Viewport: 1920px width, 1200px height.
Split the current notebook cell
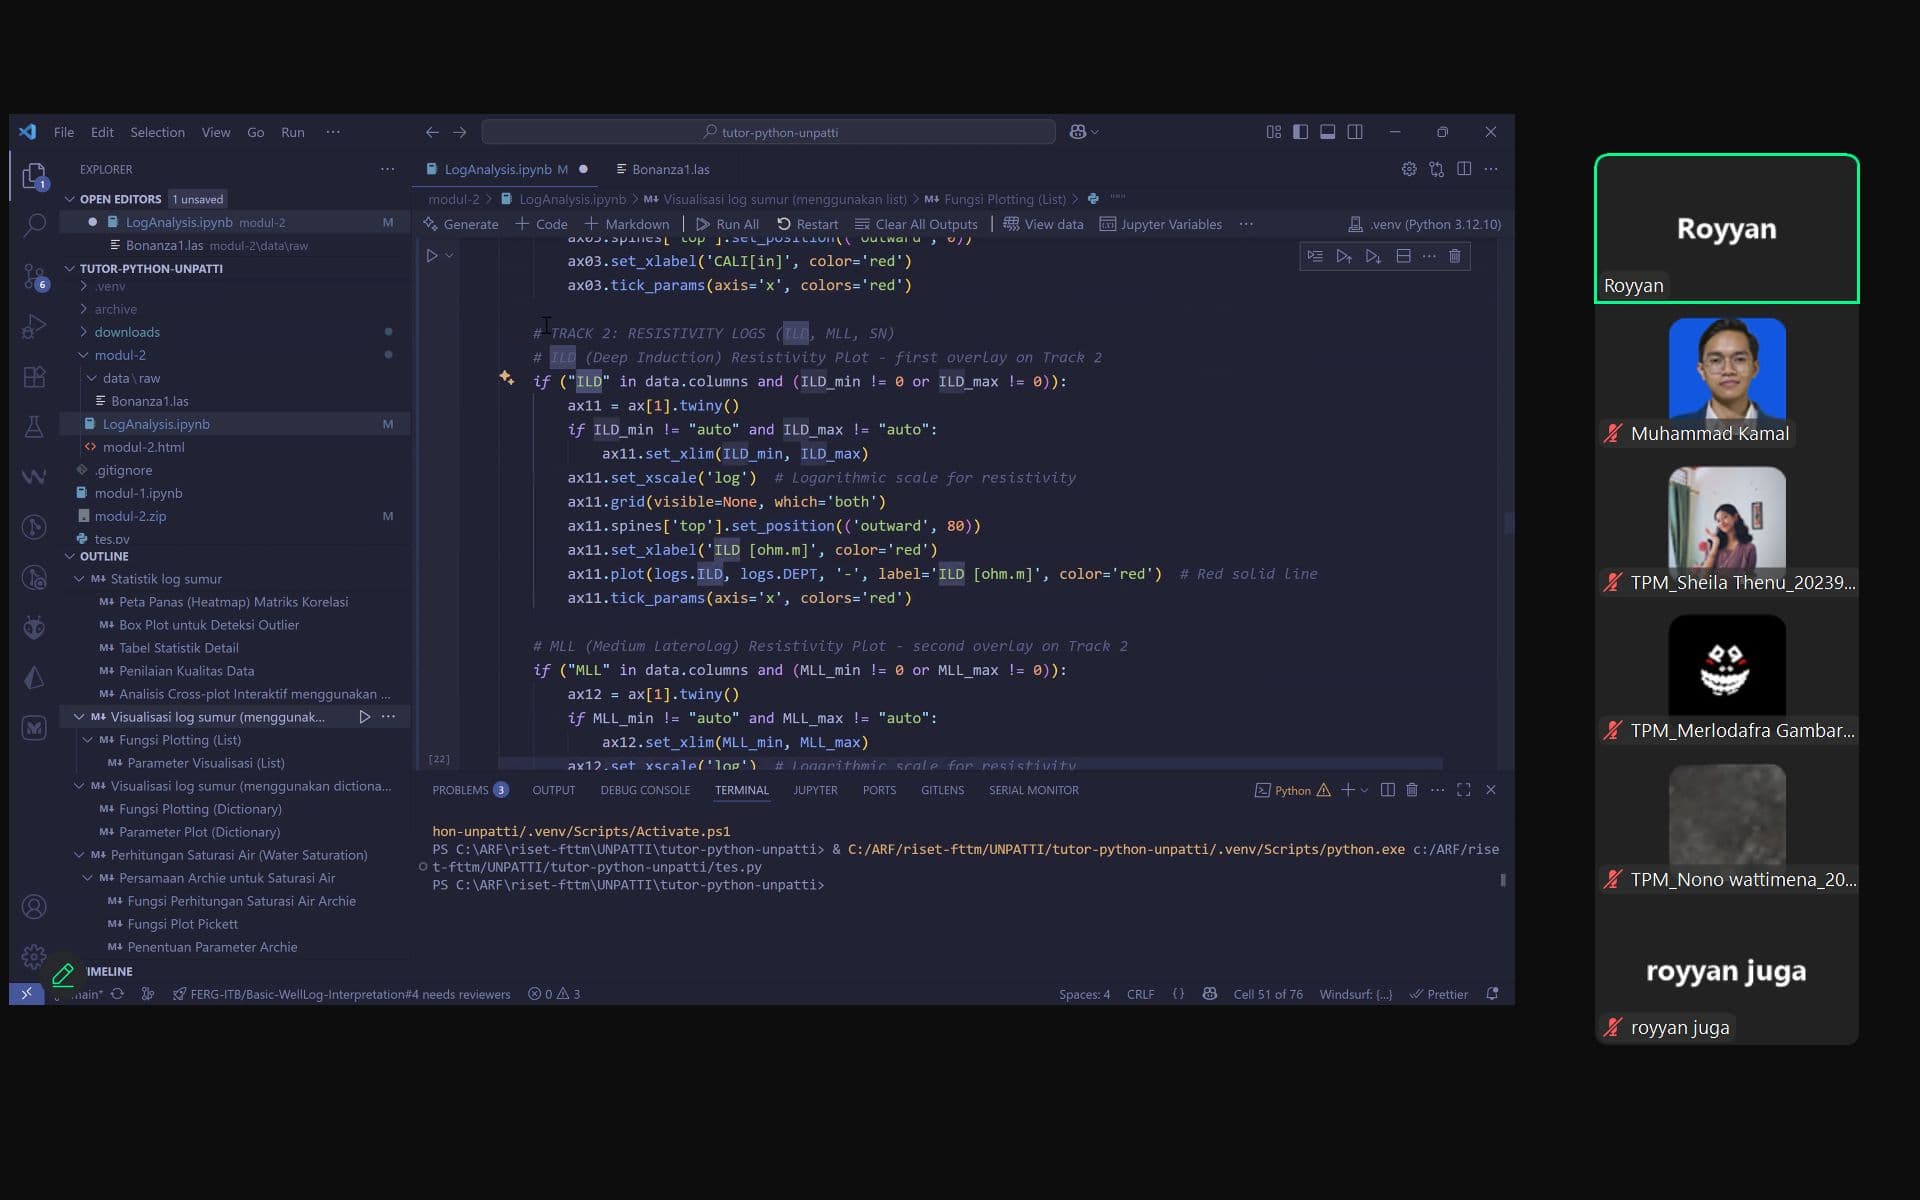point(1403,256)
